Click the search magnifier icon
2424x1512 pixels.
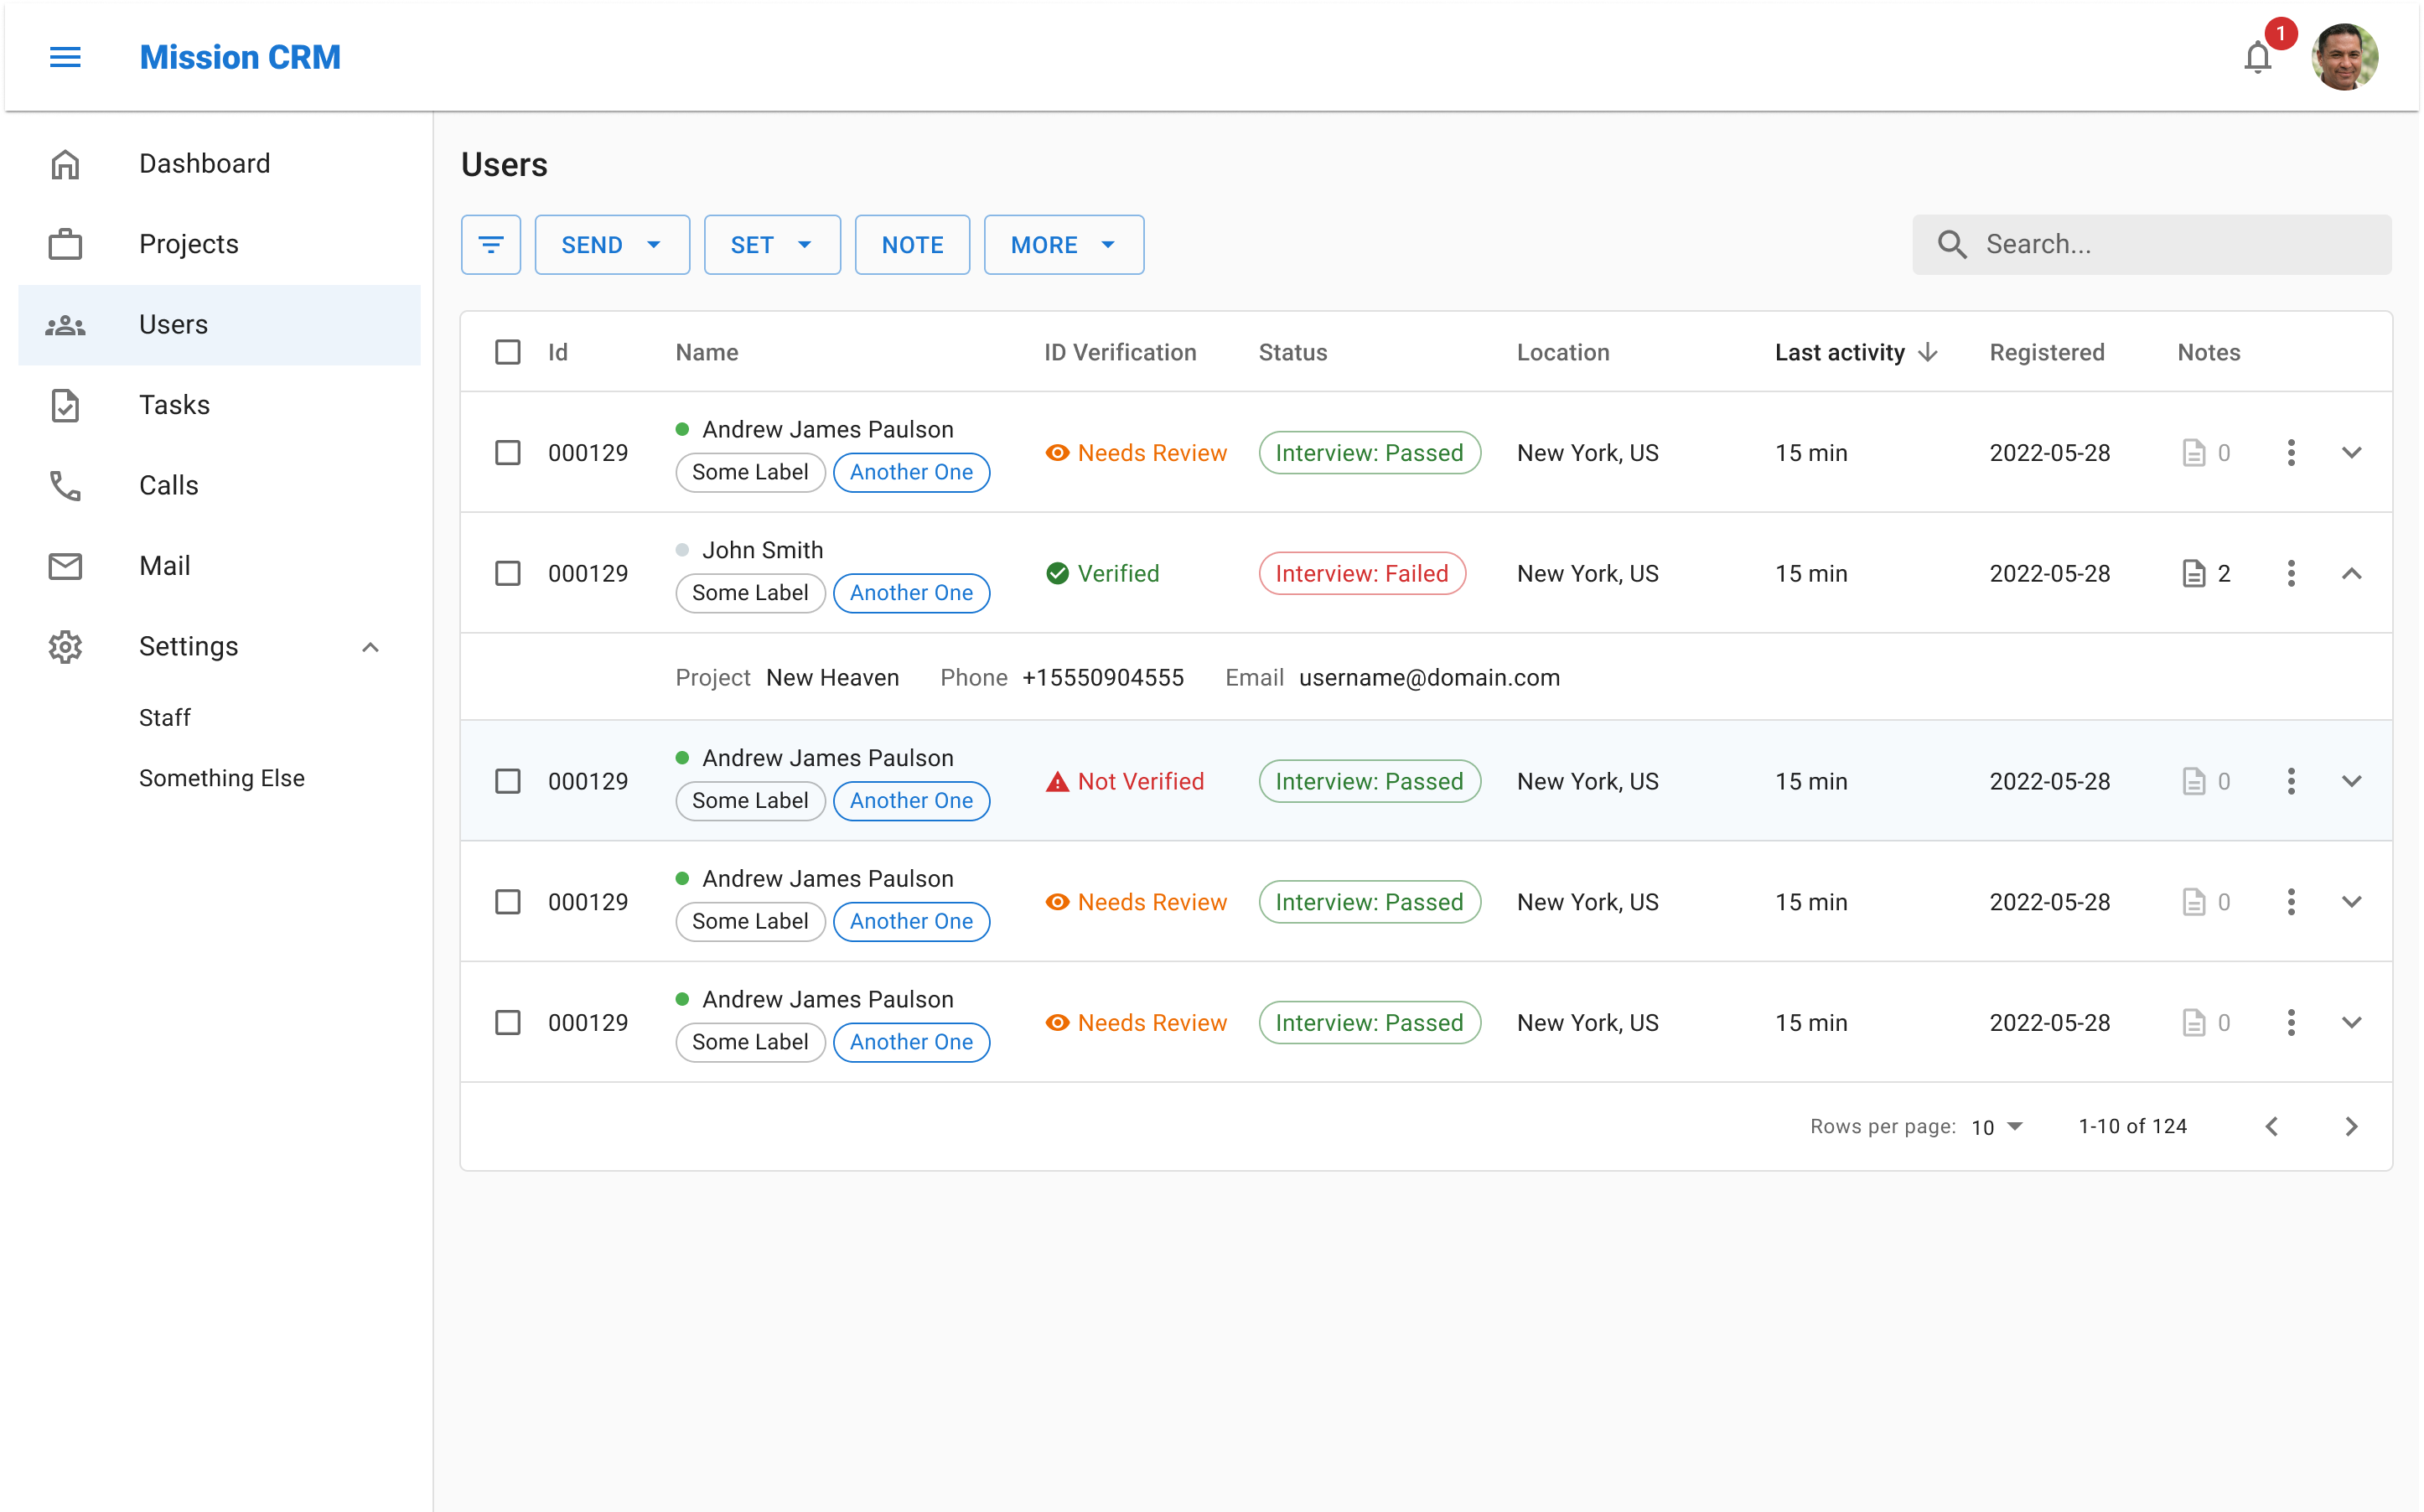[1952, 245]
